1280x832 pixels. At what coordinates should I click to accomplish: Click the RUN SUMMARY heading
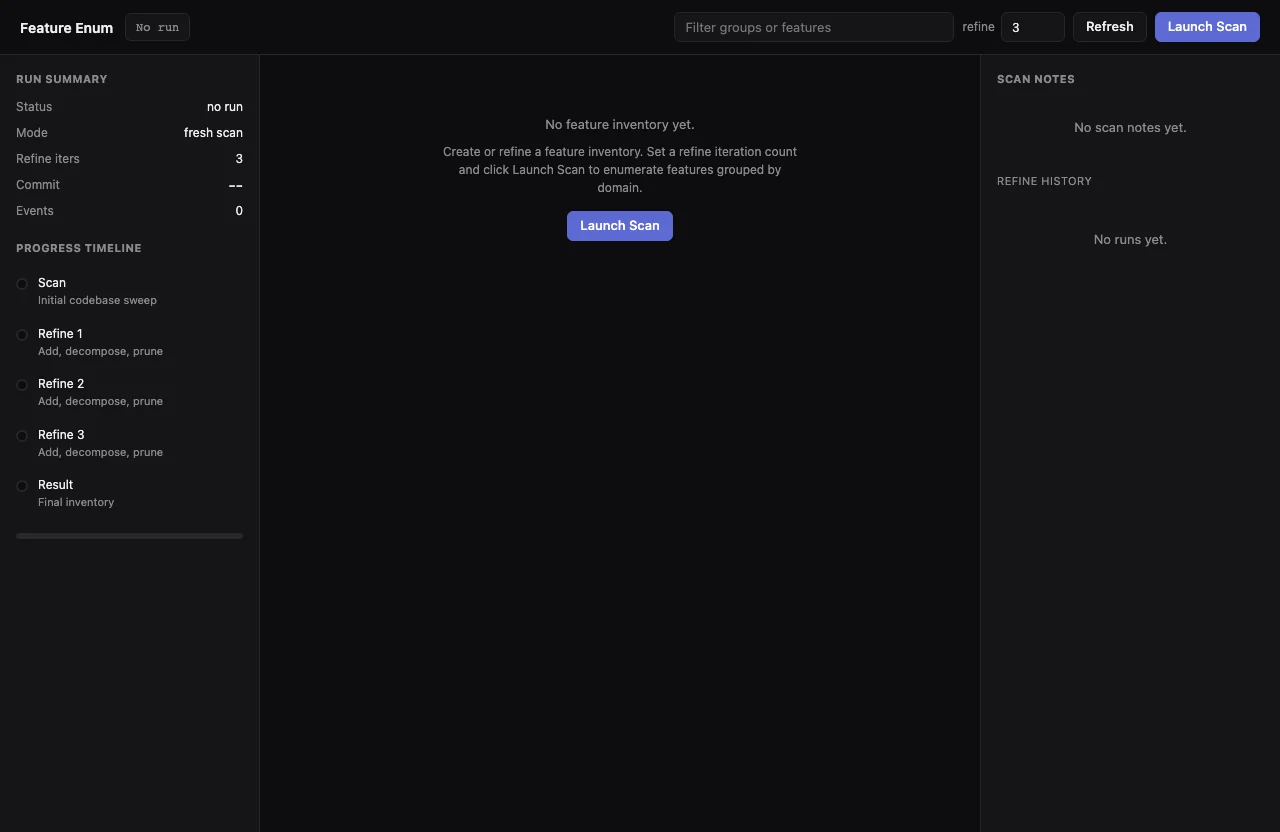click(62, 79)
